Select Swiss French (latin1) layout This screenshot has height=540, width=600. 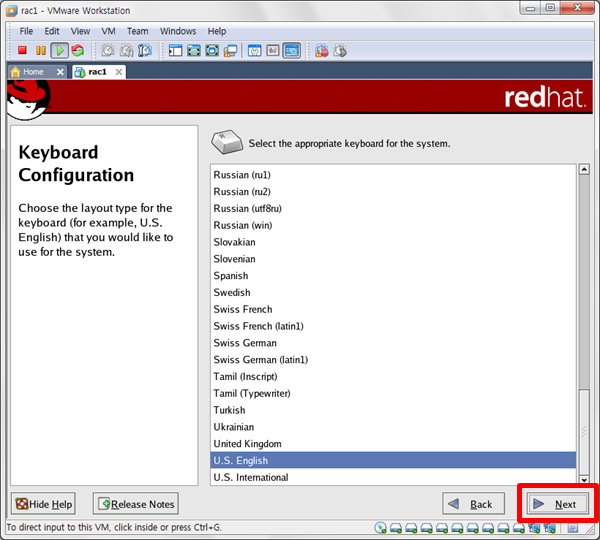click(x=393, y=326)
